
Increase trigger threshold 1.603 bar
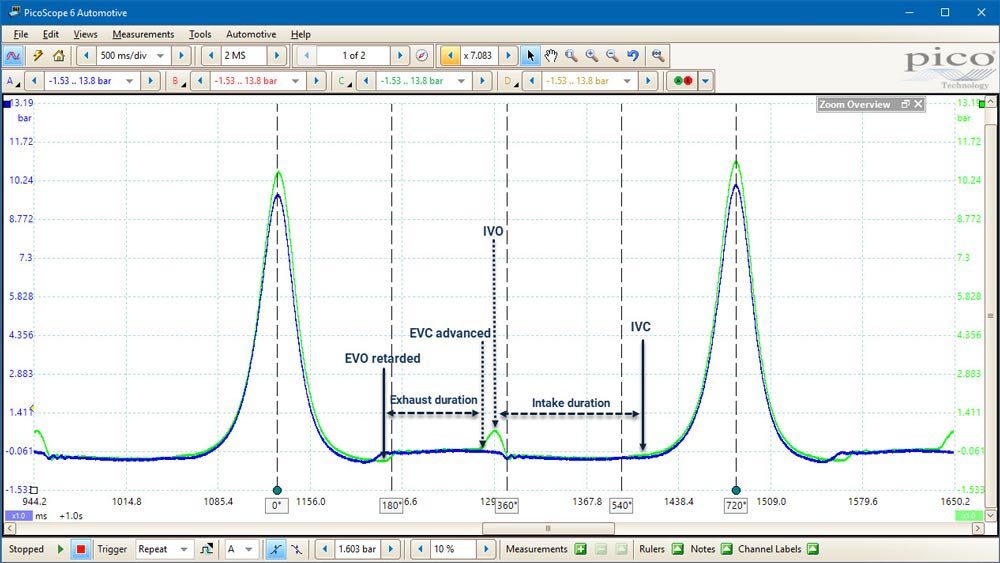[391, 549]
